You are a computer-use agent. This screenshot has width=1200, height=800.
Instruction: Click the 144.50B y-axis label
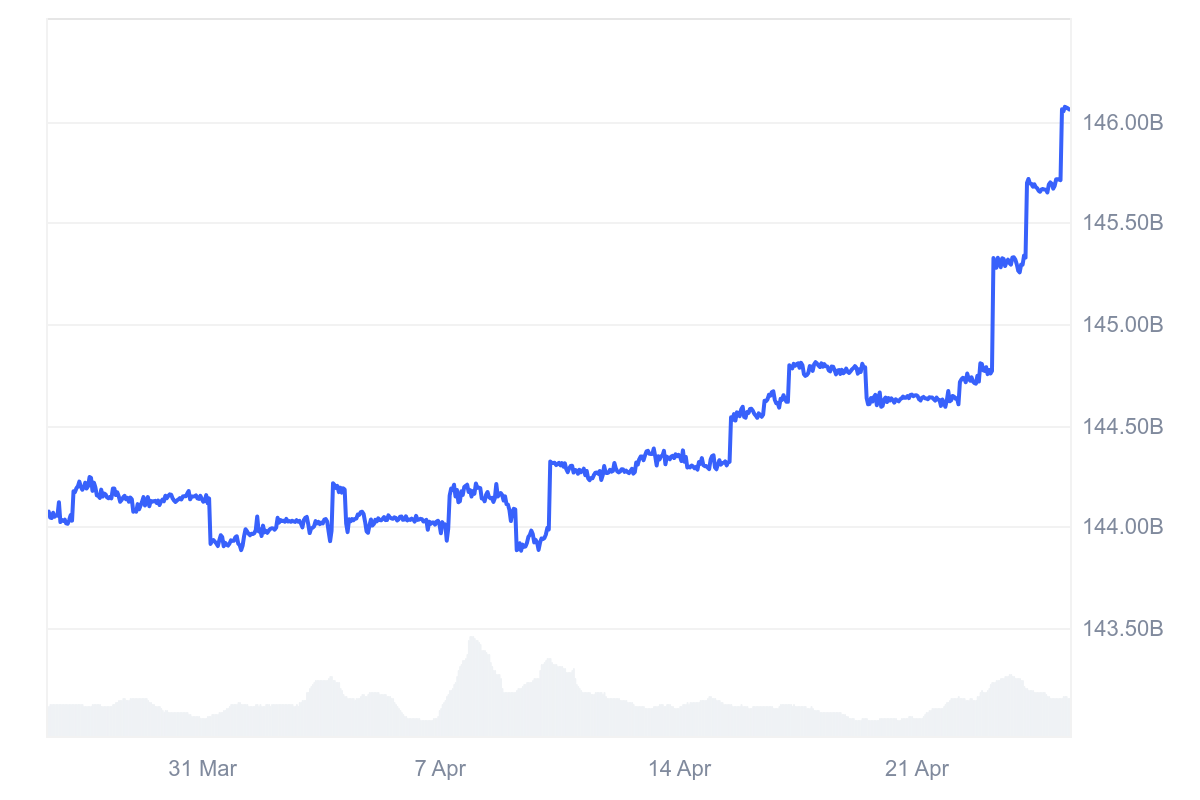tap(1123, 427)
